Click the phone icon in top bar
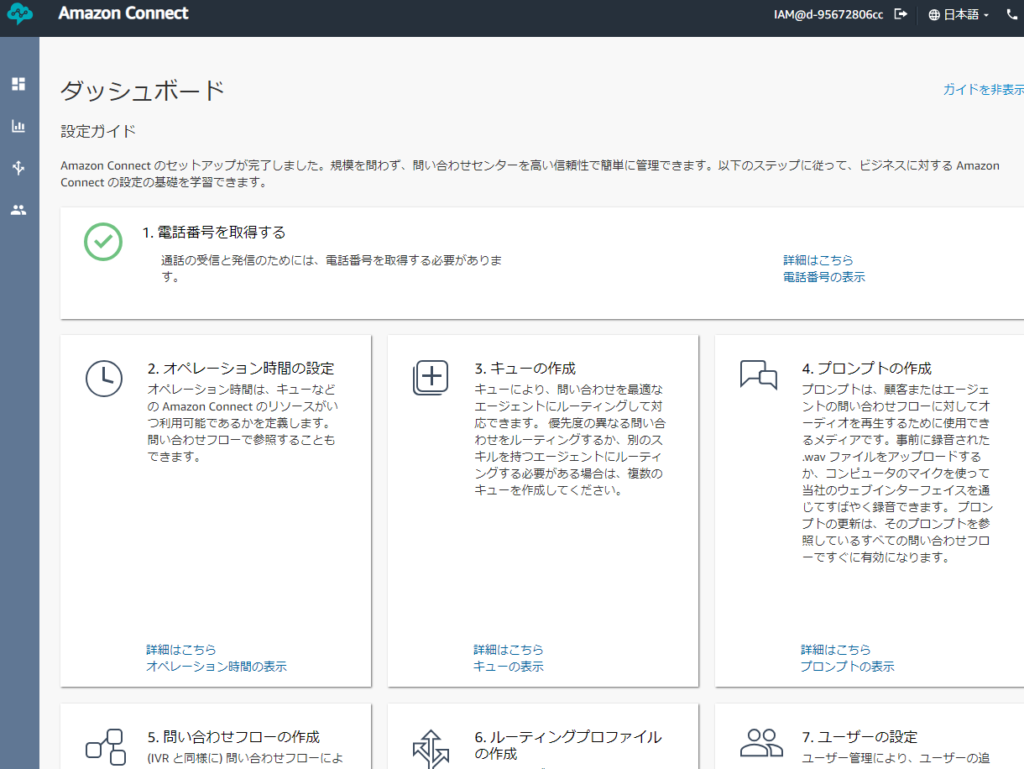The width and height of the screenshot is (1024, 769). pyautogui.click(x=1012, y=14)
